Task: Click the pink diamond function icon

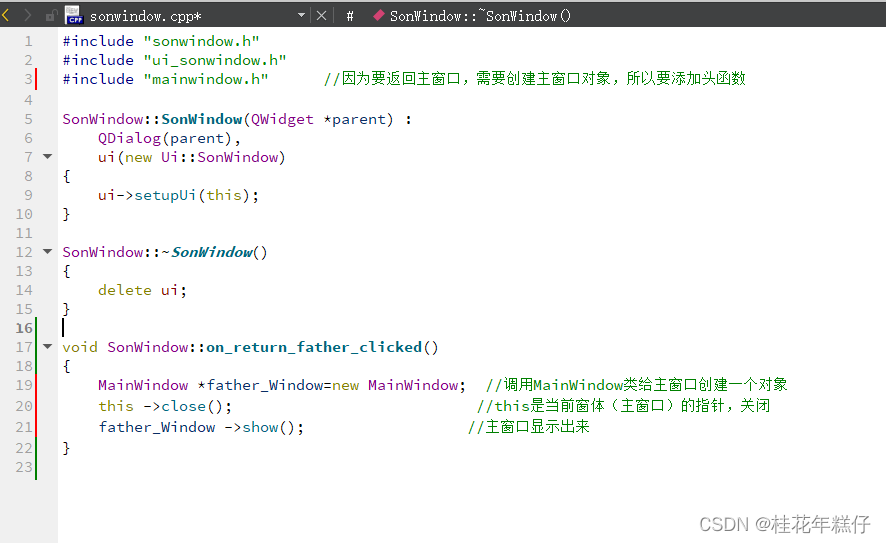Action: point(379,16)
